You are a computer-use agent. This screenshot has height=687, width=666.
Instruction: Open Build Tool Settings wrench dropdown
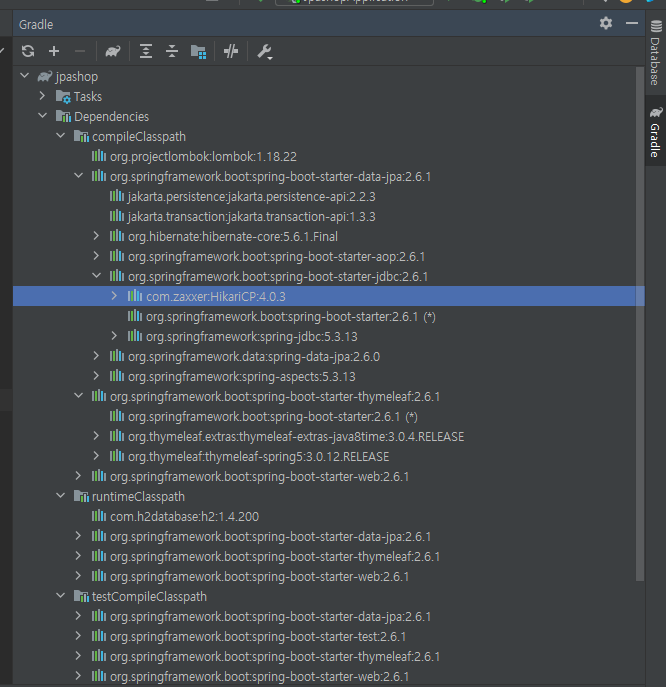265,52
